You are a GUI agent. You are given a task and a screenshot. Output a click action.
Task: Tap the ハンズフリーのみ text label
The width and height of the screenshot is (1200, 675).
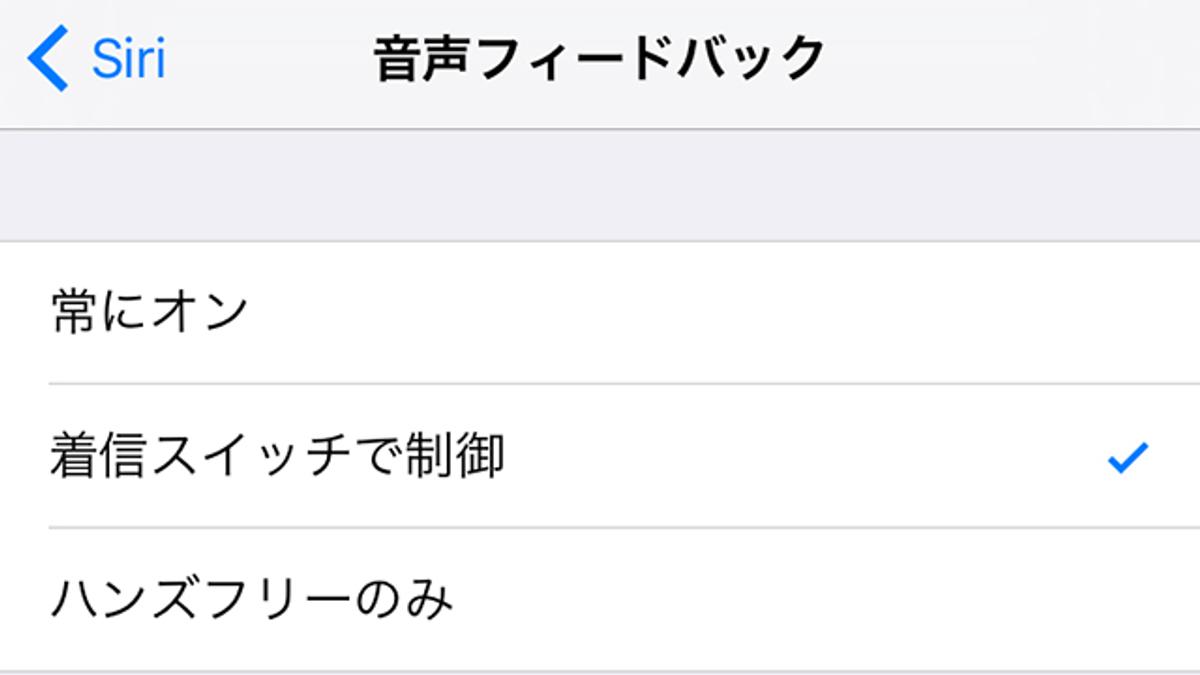(252, 600)
